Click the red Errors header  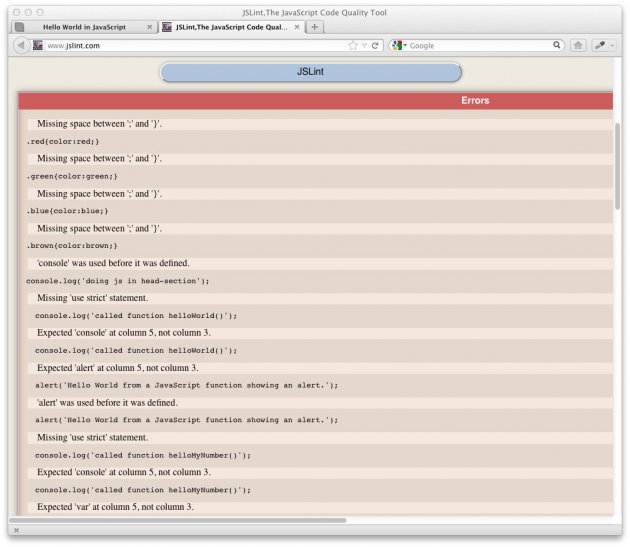coord(315,100)
